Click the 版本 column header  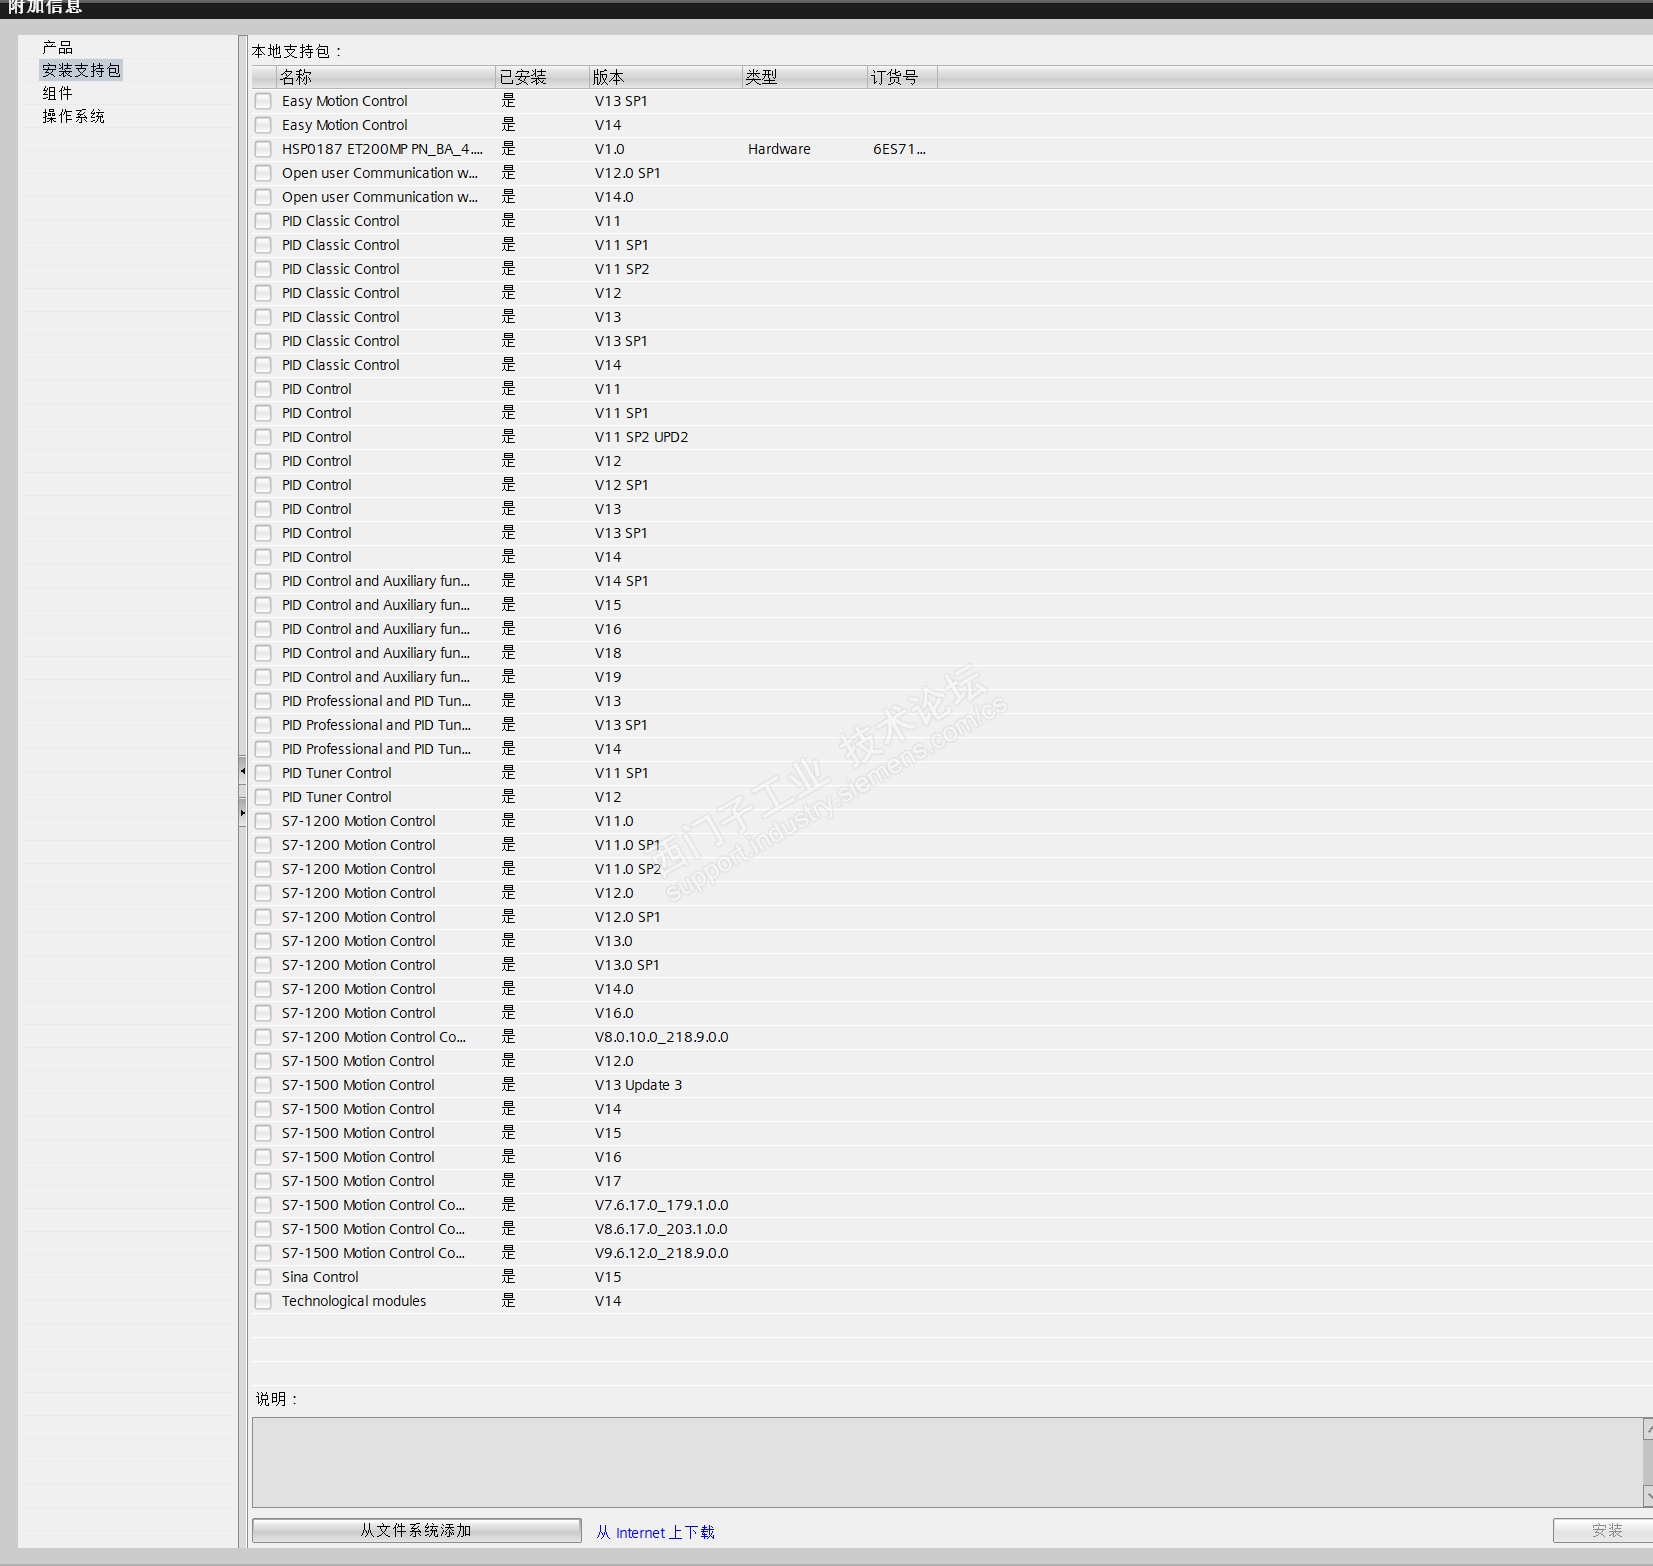click(x=666, y=77)
